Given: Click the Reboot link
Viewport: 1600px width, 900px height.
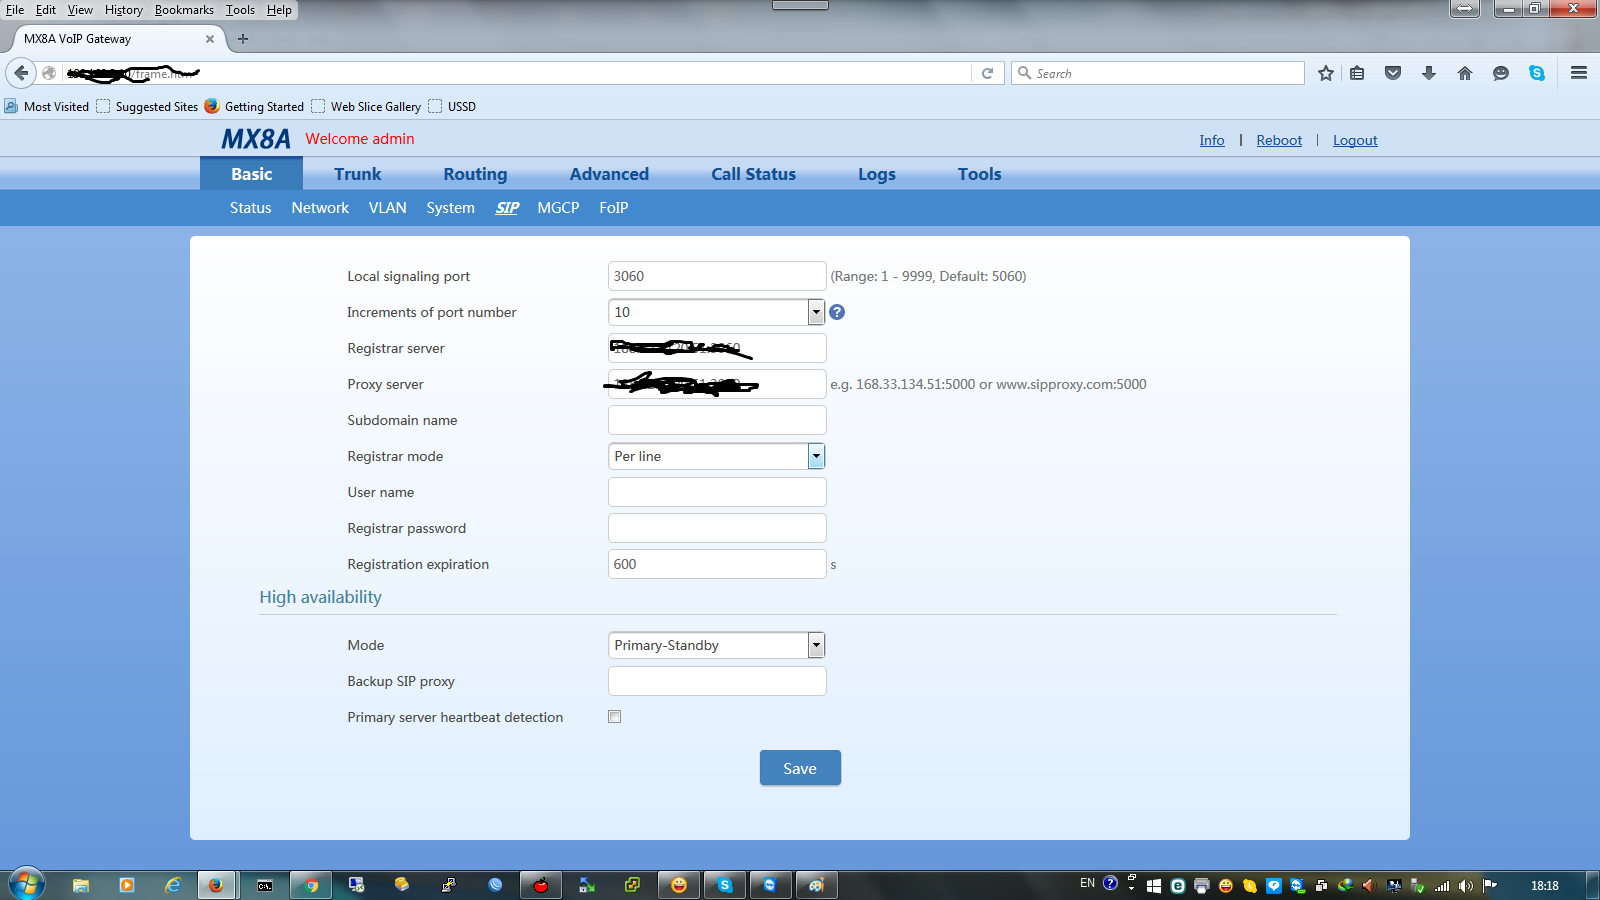Looking at the screenshot, I should (1279, 140).
